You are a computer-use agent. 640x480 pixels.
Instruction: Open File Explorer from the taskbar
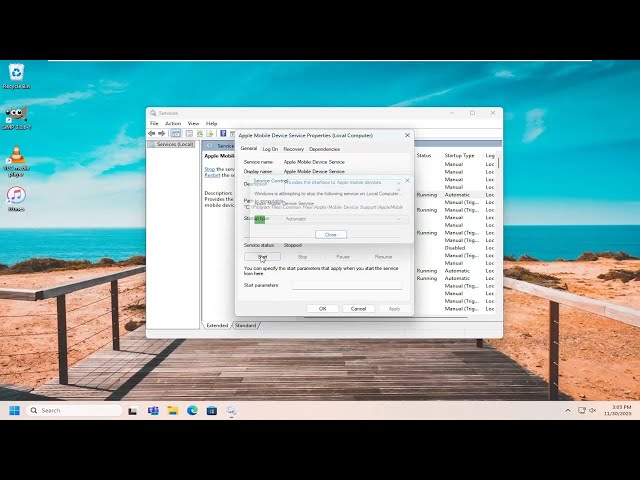click(x=173, y=411)
